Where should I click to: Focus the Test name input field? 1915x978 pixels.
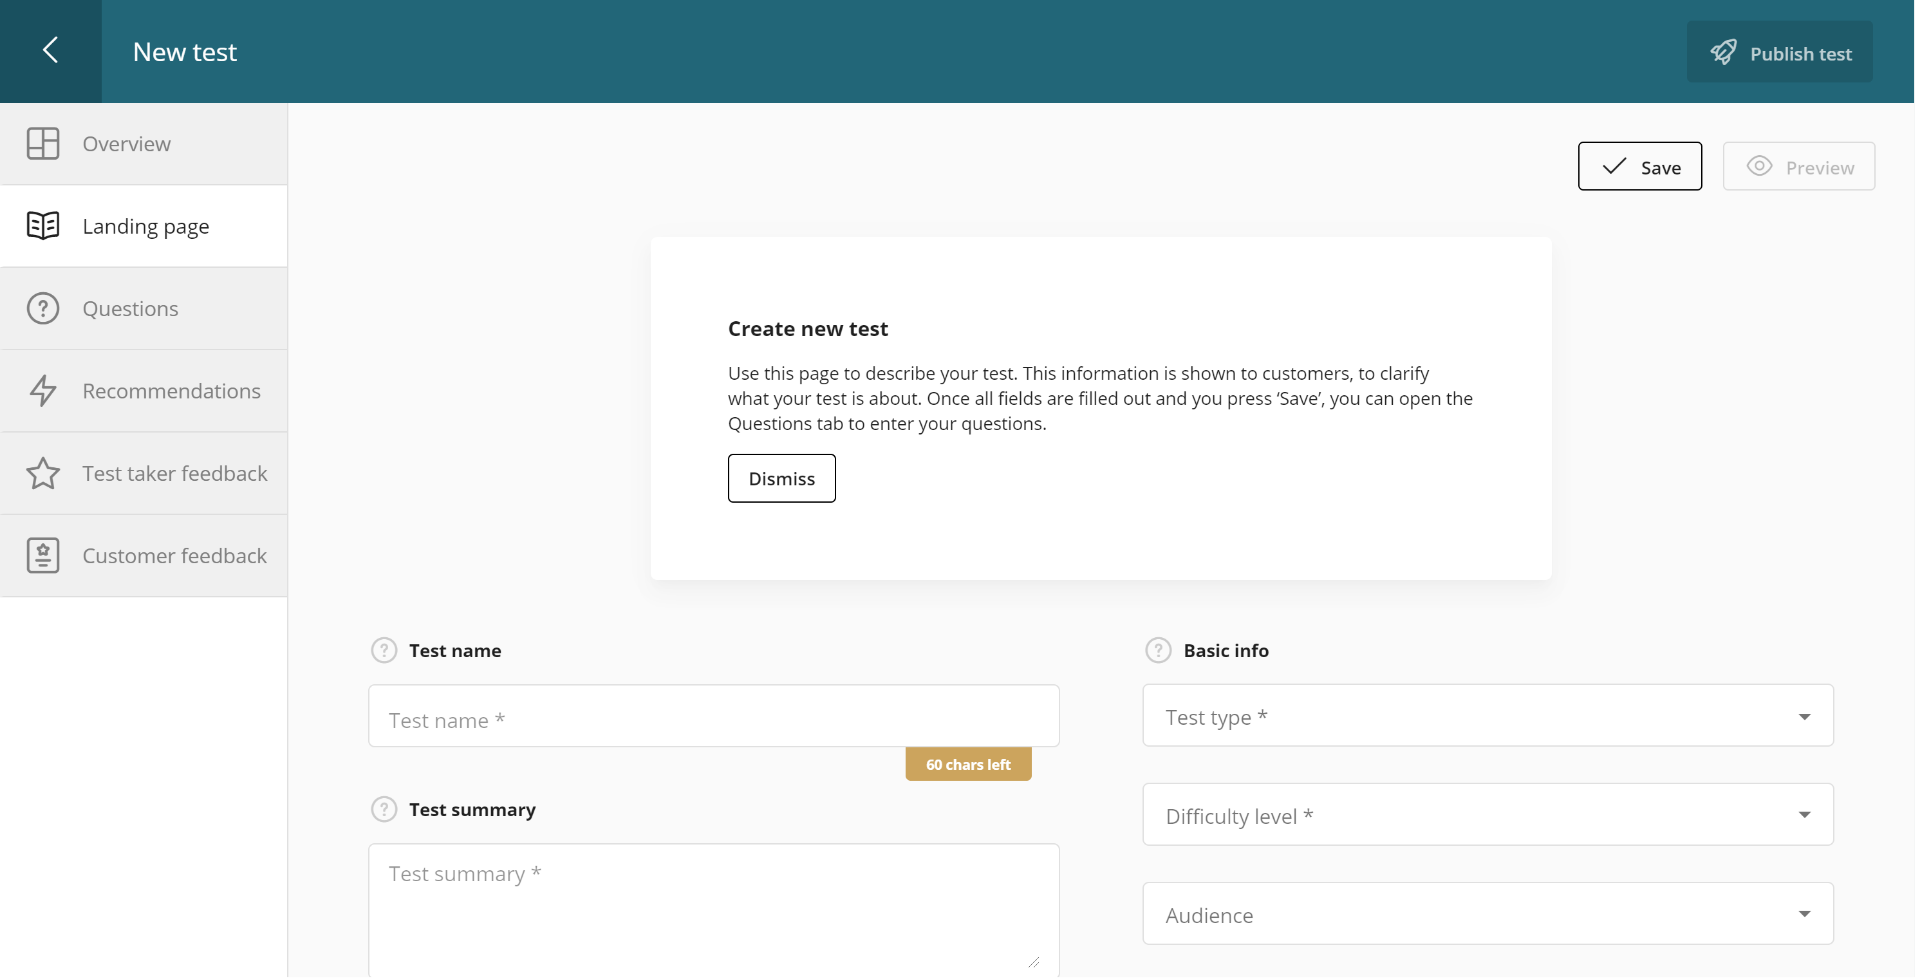tap(713, 717)
